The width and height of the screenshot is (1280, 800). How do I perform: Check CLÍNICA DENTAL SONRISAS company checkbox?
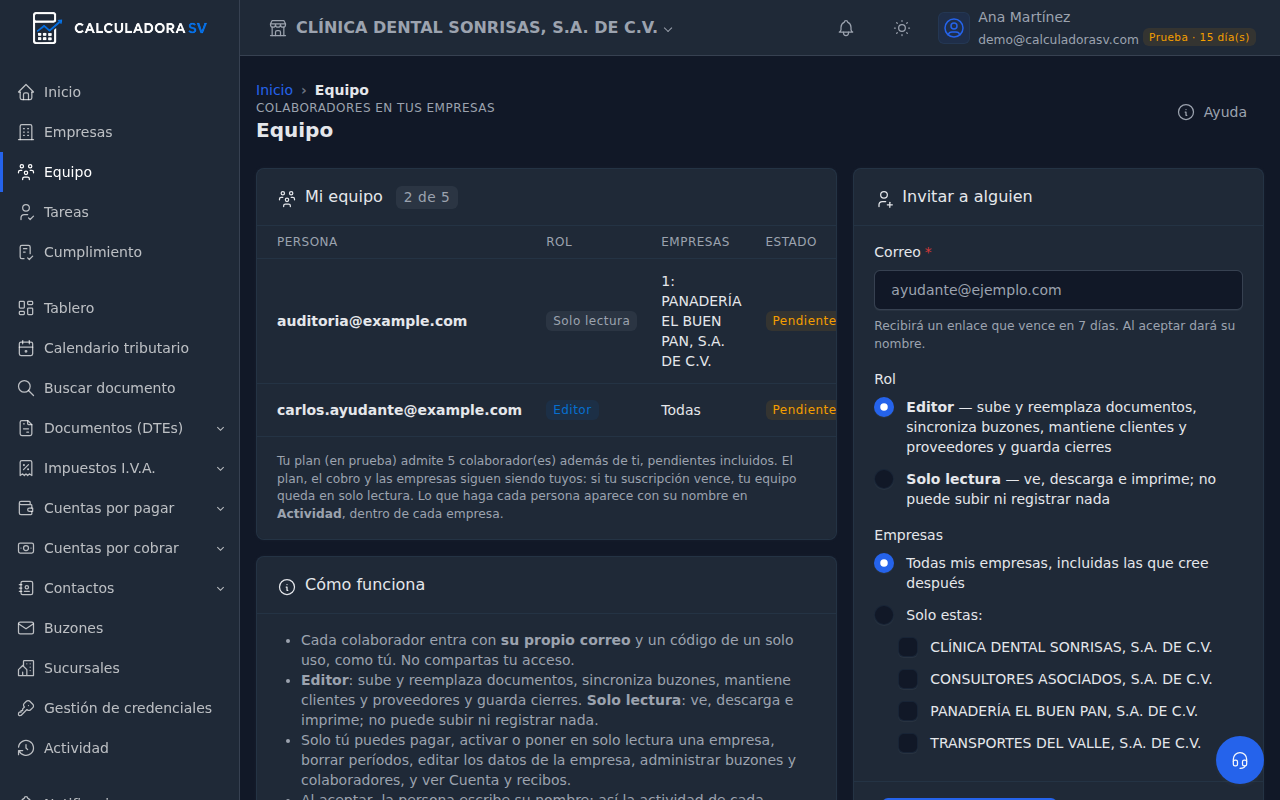coord(908,647)
